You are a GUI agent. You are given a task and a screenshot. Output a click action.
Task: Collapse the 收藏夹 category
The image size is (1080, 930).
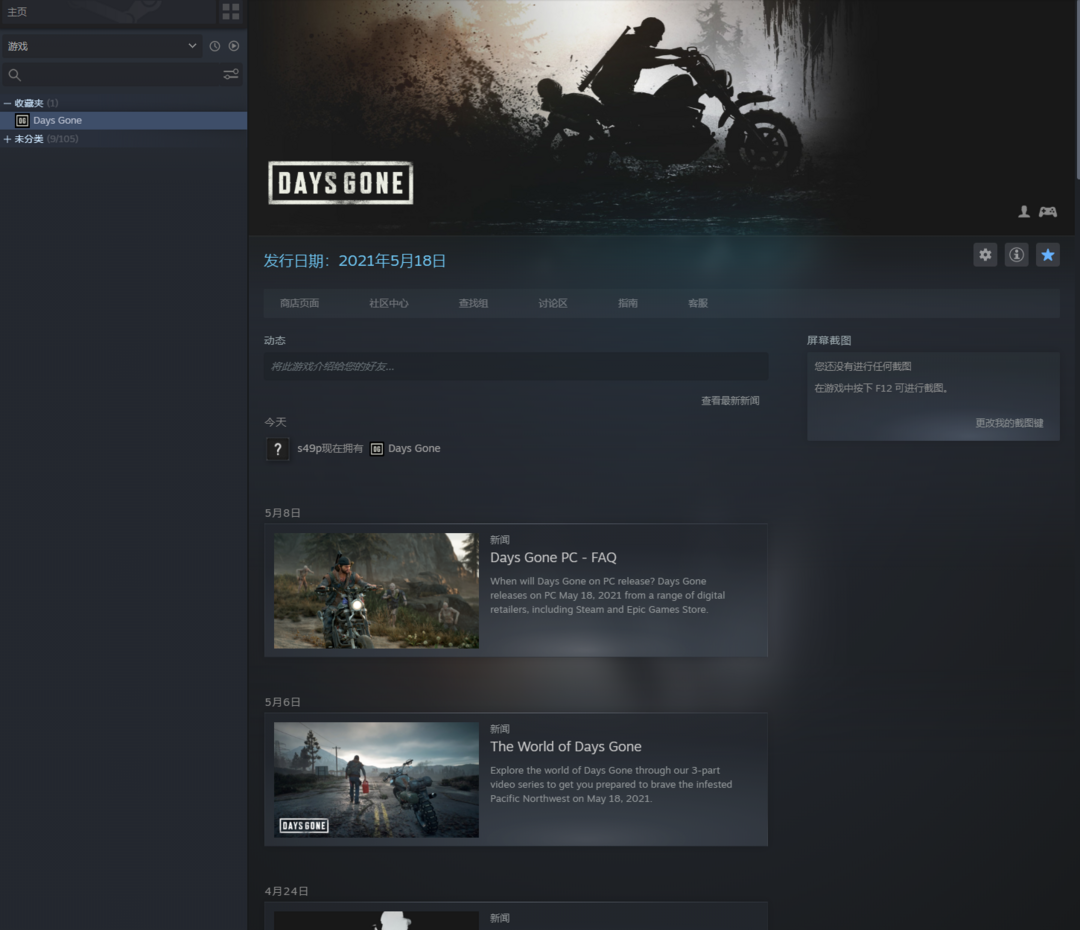point(8,103)
